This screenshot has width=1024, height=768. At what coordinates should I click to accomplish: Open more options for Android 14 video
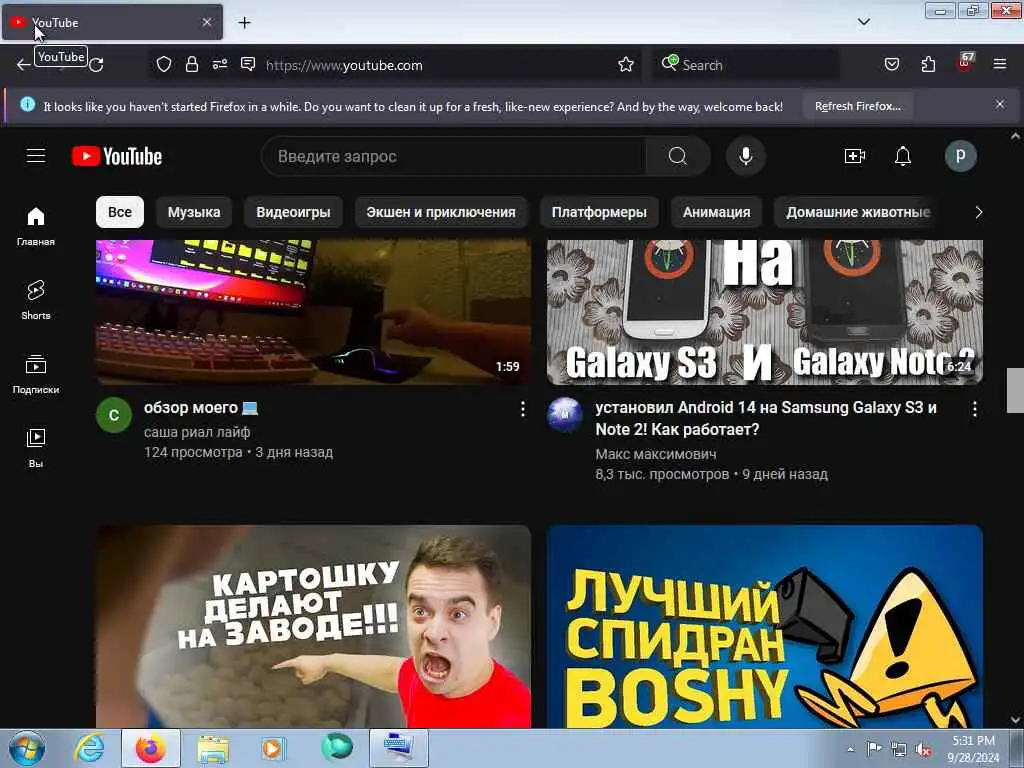[974, 409]
